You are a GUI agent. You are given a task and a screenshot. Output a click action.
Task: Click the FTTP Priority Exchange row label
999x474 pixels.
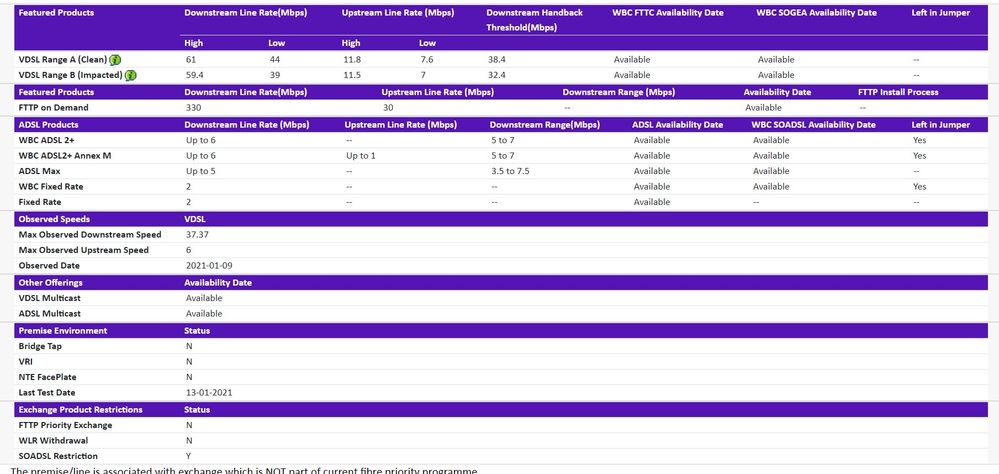point(65,425)
